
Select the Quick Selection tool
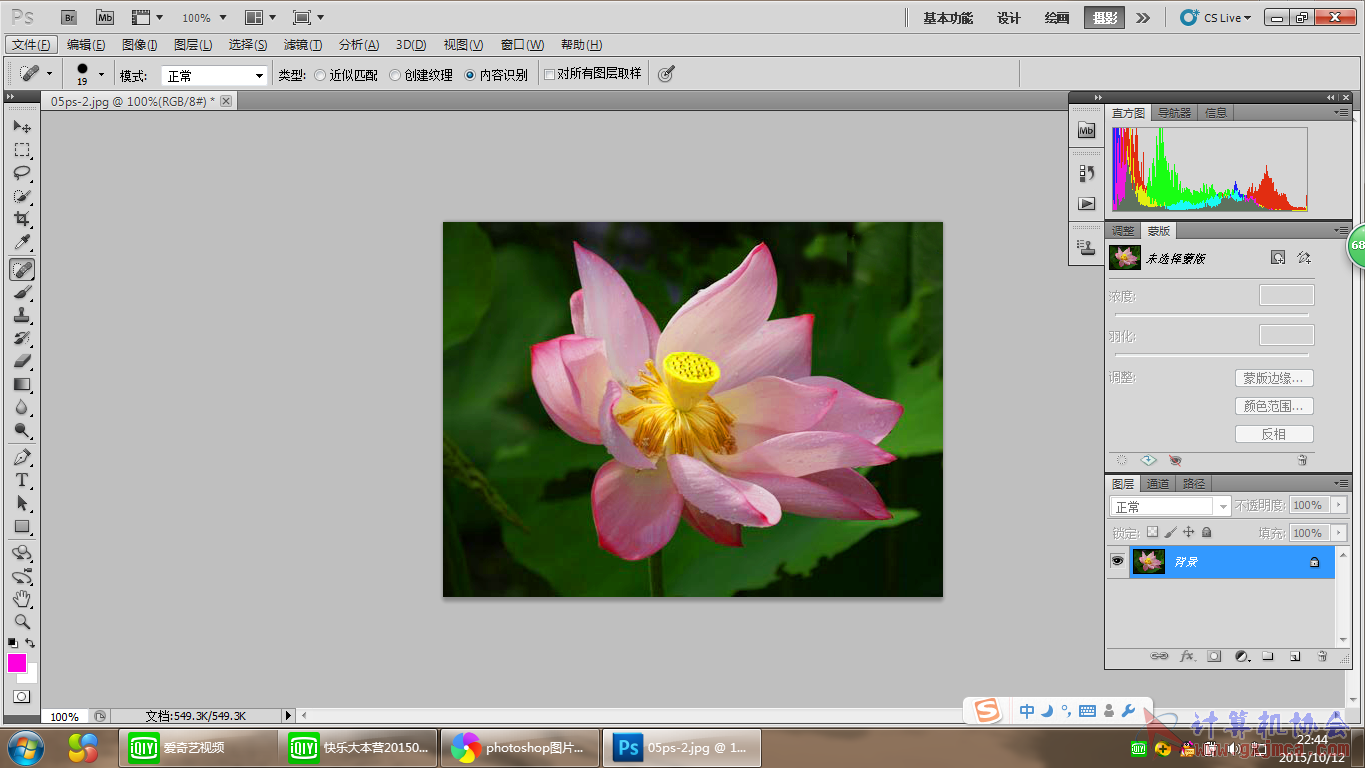click(x=22, y=196)
